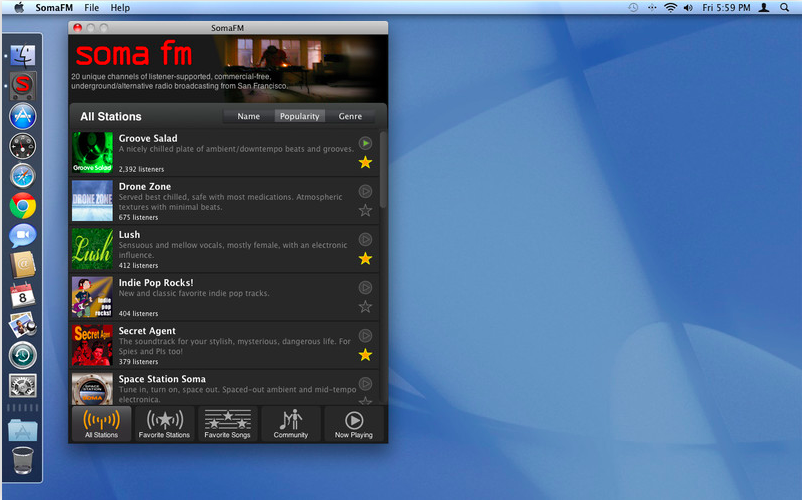The width and height of the screenshot is (802, 500).
Task: Open iChat from the Dock
Action: point(23,236)
